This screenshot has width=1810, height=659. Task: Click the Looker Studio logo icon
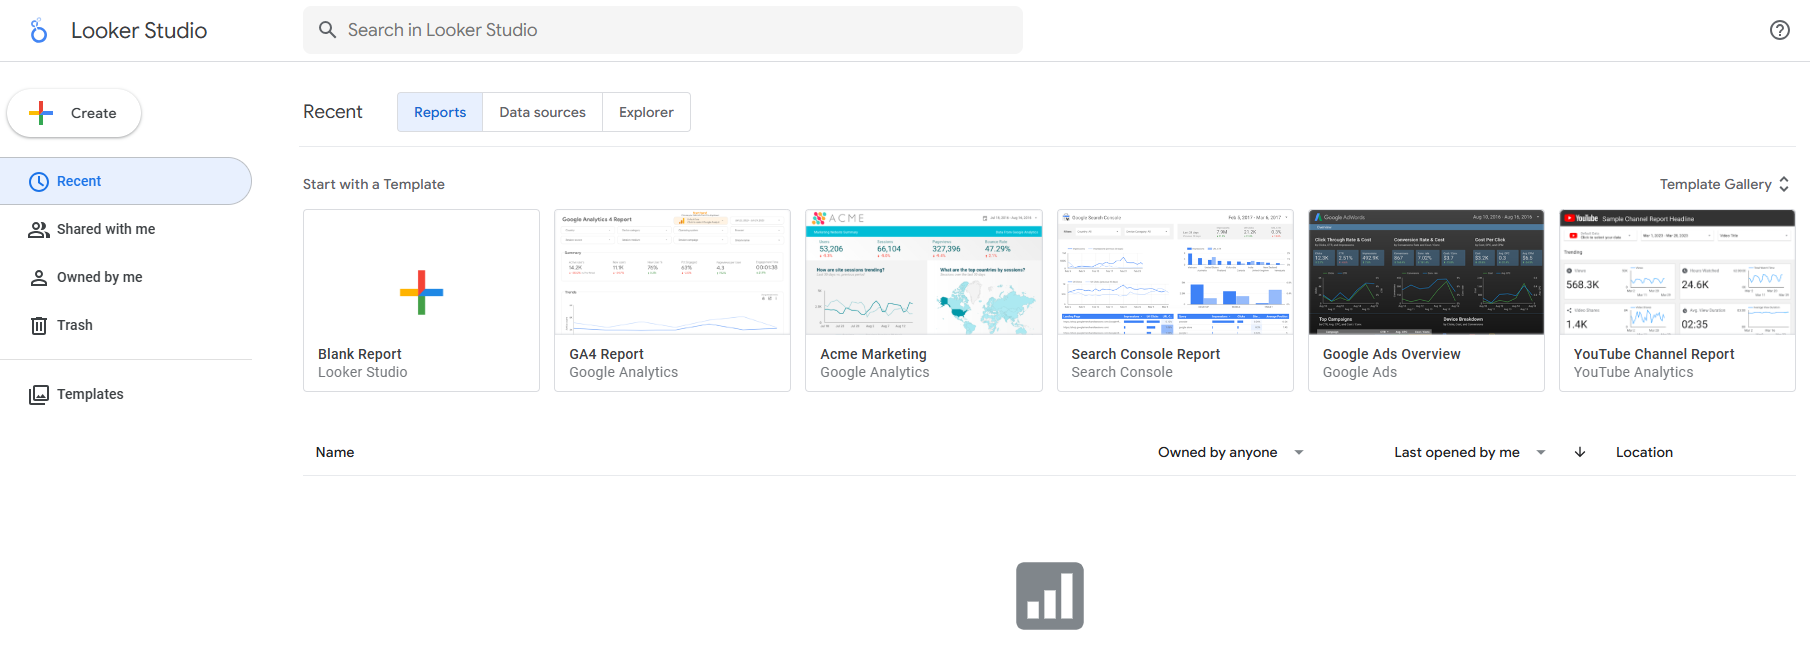(x=39, y=31)
